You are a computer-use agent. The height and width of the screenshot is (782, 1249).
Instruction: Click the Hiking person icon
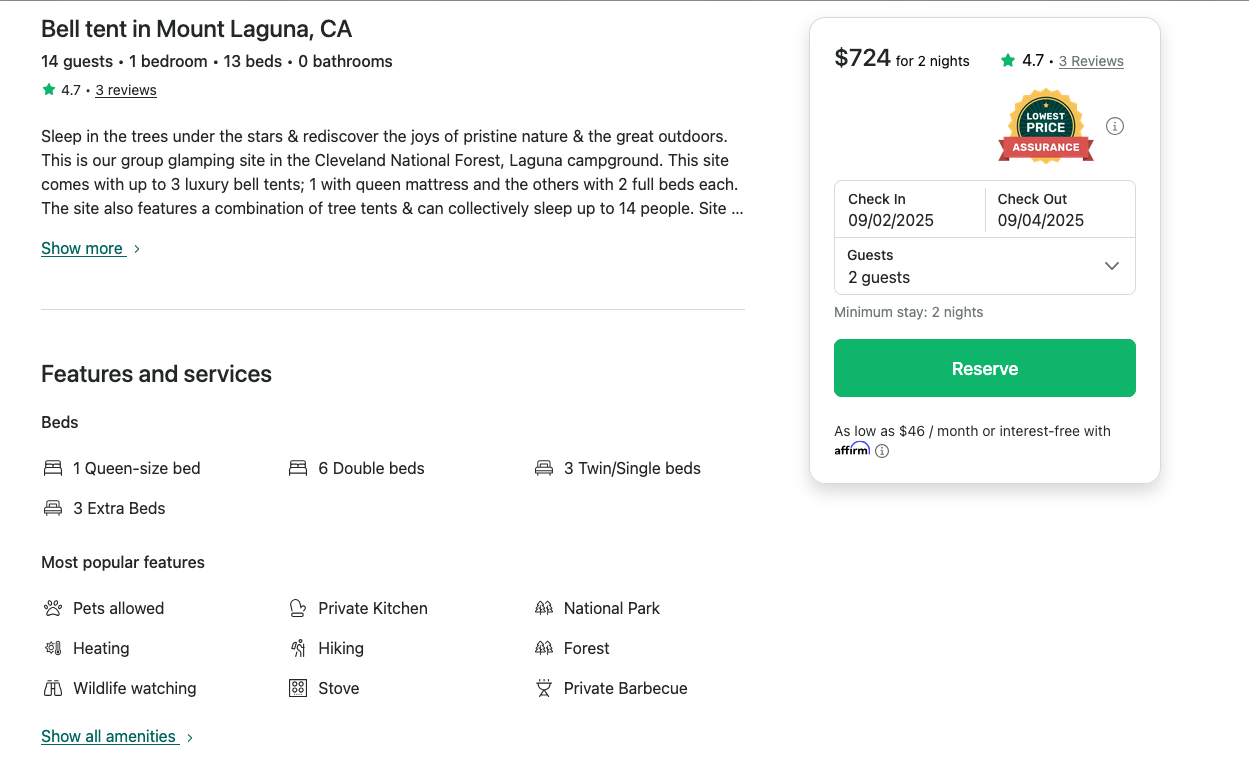click(x=298, y=648)
